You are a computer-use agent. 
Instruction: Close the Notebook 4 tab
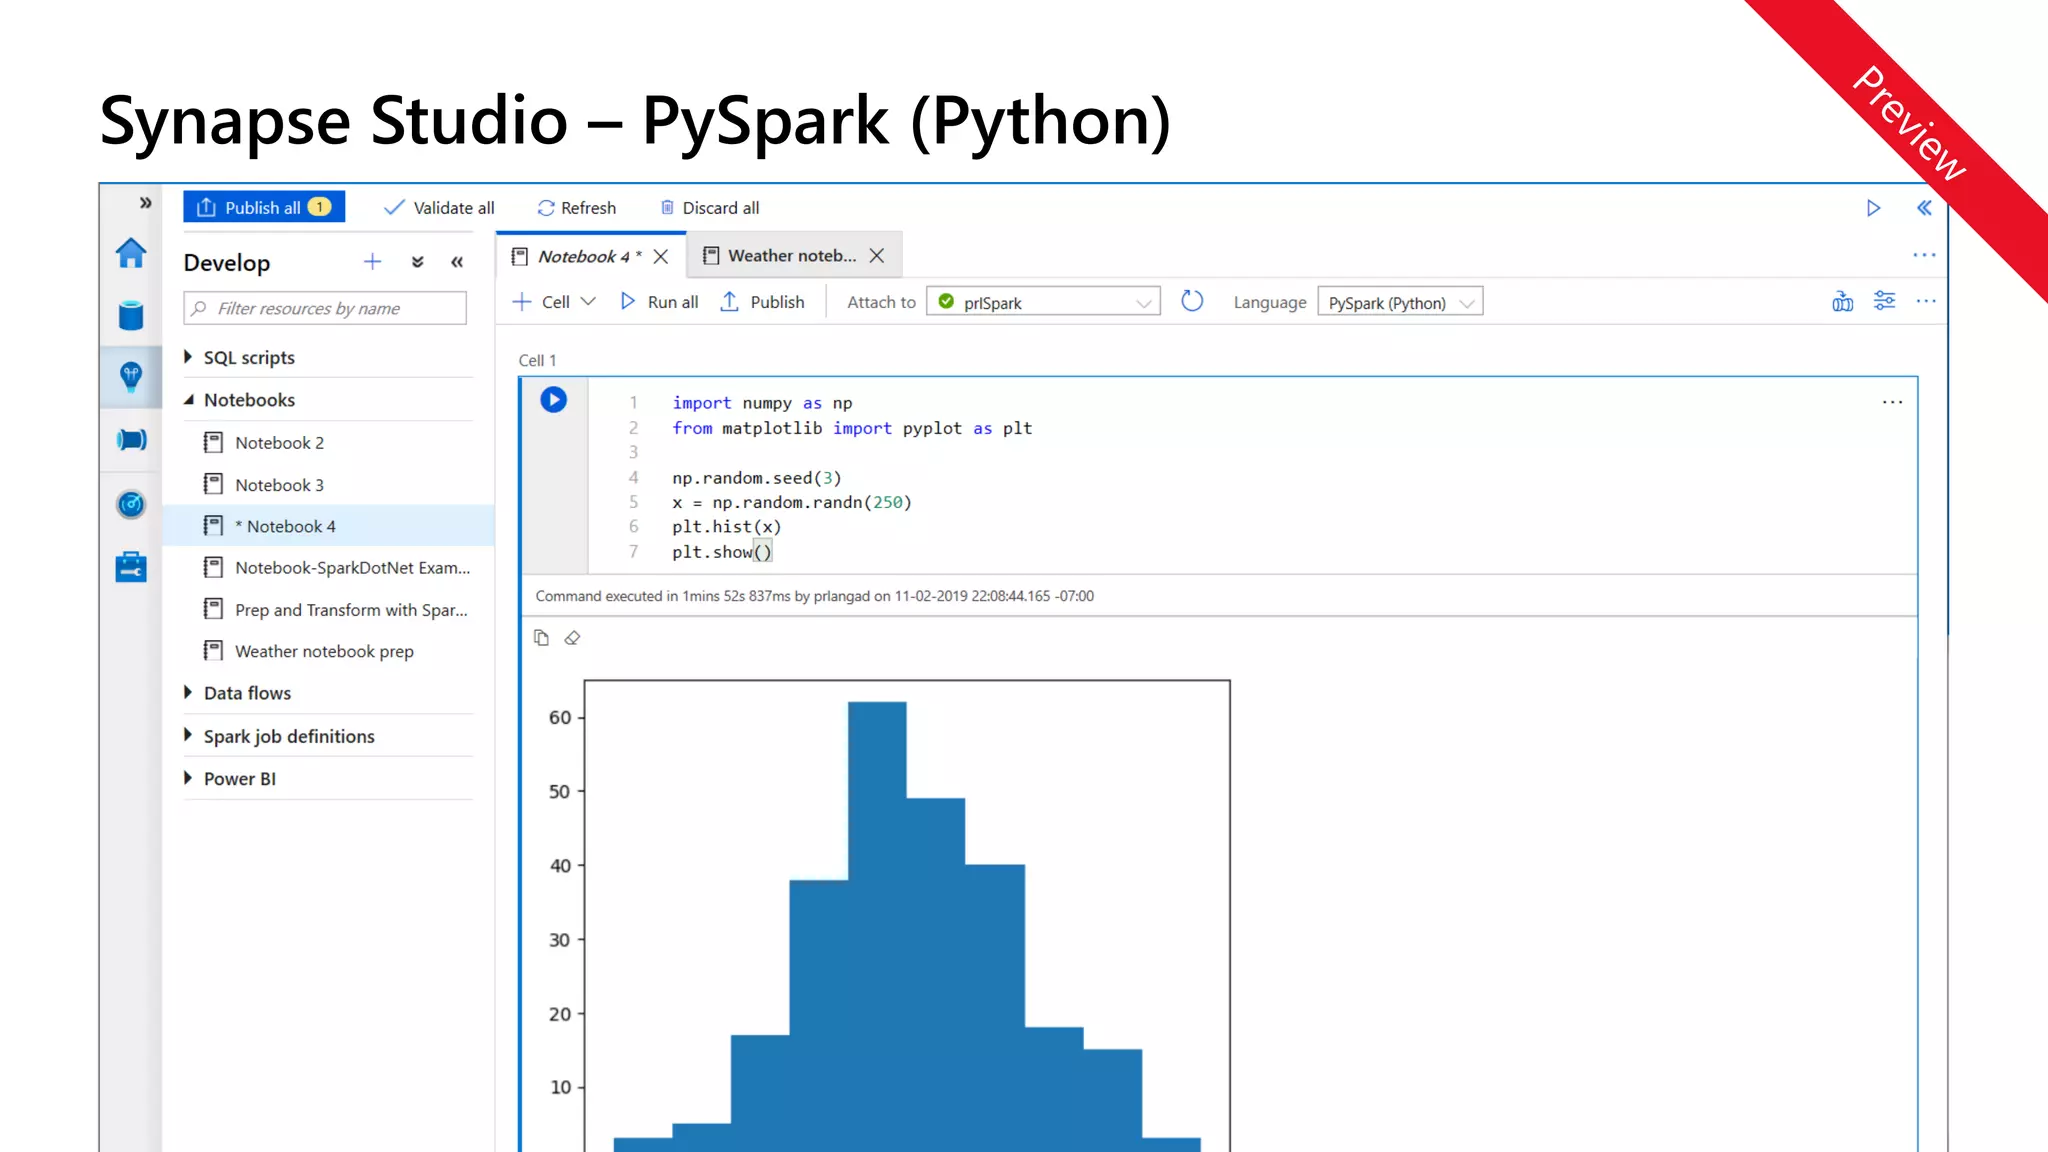[x=661, y=256]
